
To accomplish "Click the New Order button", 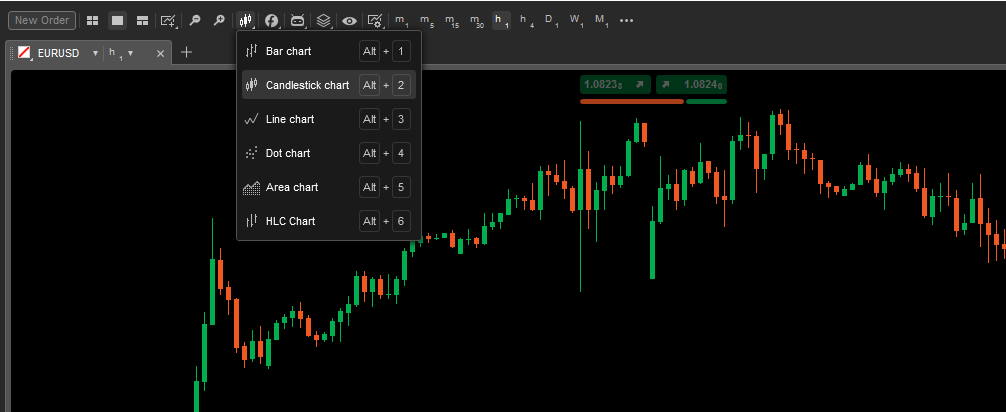I will click(42, 20).
